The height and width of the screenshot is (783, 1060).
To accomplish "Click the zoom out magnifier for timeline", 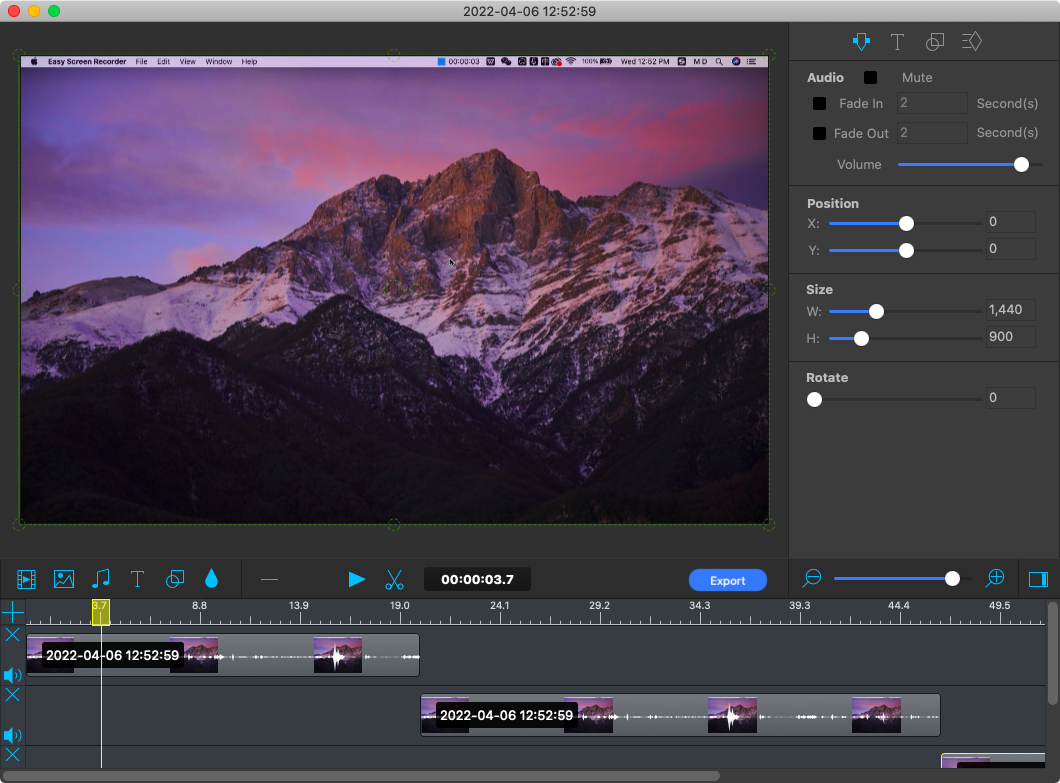I will click(x=812, y=578).
